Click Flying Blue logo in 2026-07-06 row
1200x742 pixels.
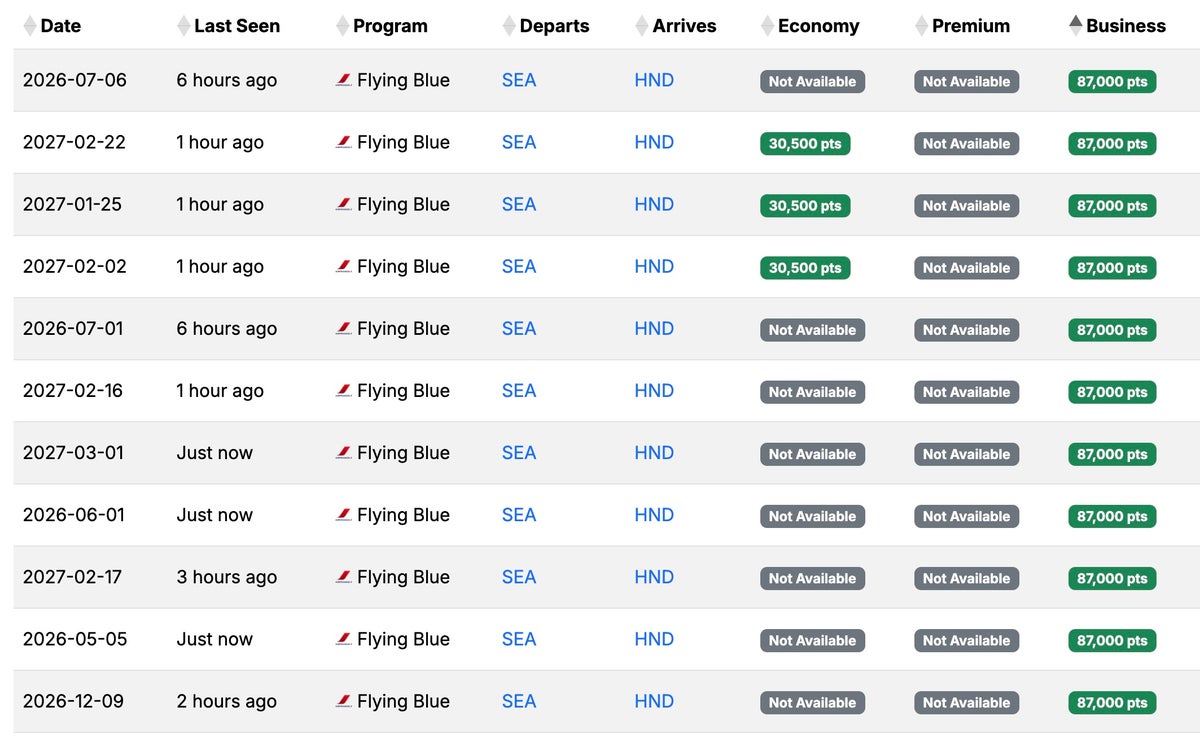coord(343,81)
